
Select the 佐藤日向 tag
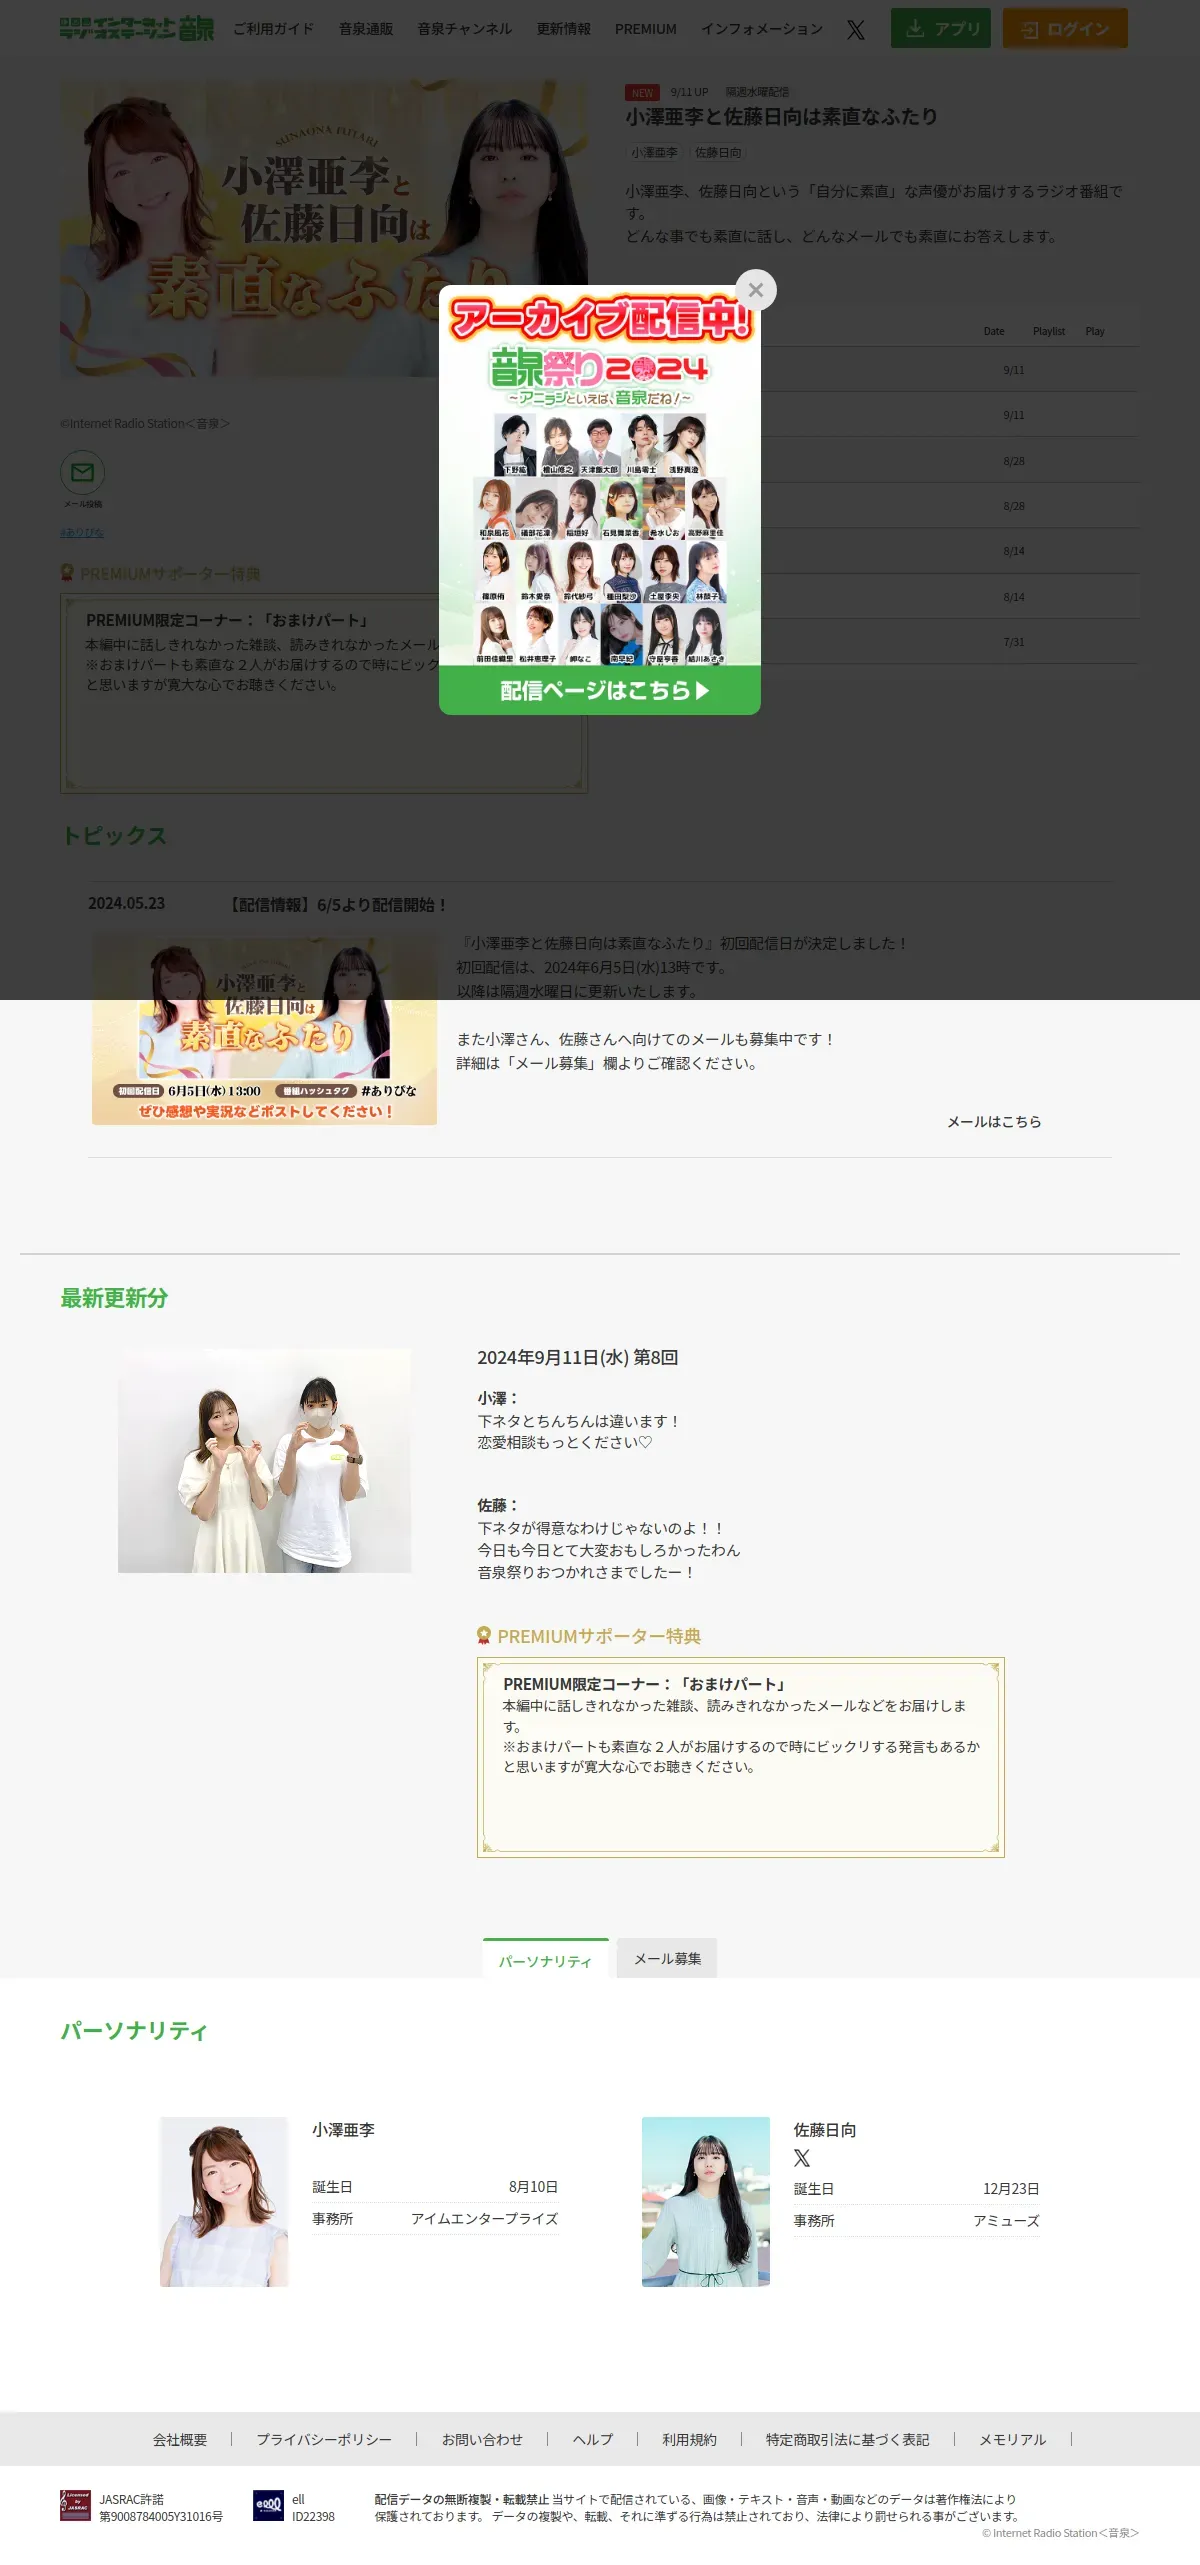point(718,153)
